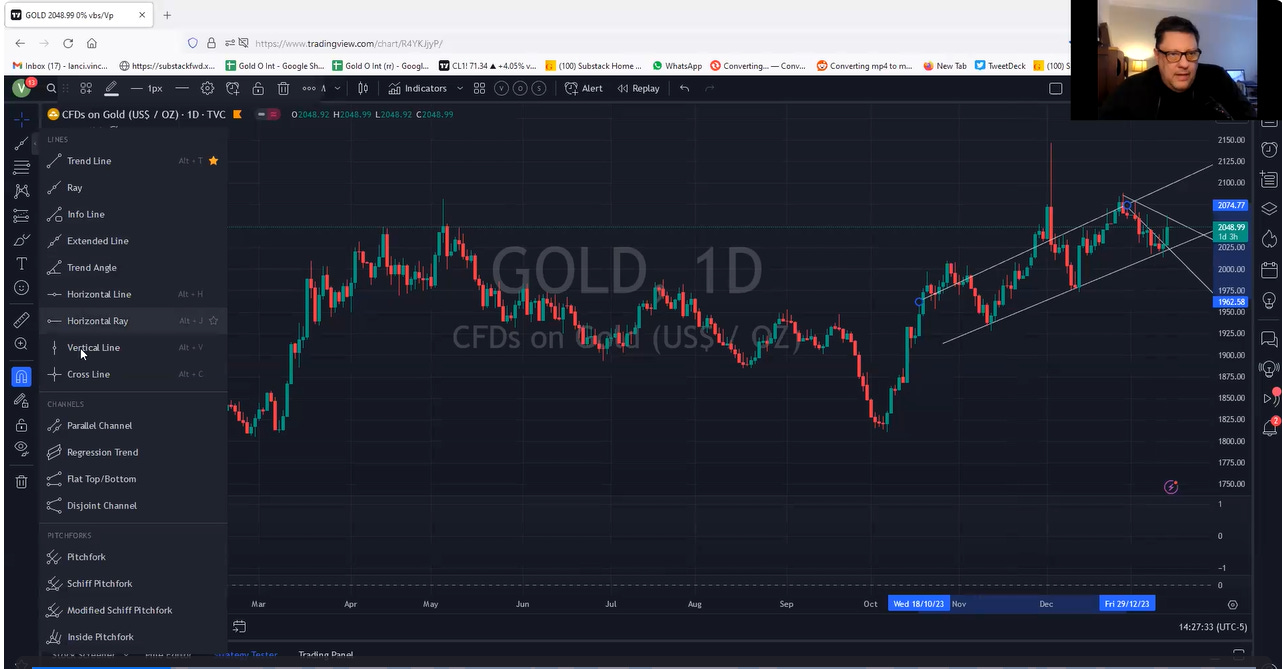Open calendar panel in right sidebar
The image size is (1282, 669).
click(1269, 270)
